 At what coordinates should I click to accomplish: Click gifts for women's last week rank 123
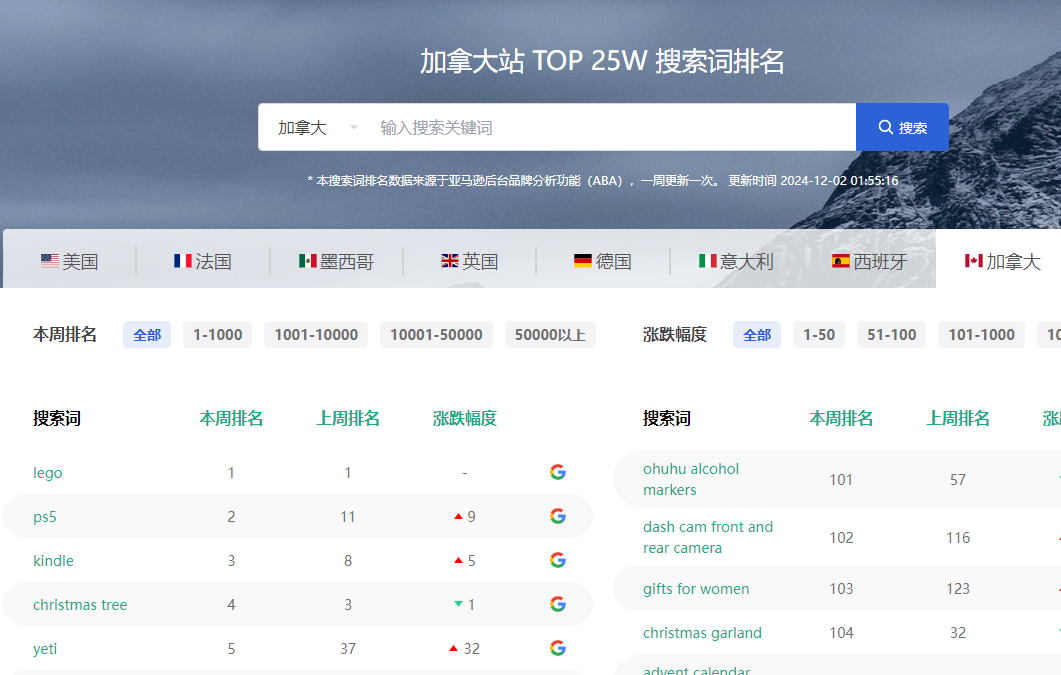pyautogui.click(x=958, y=588)
